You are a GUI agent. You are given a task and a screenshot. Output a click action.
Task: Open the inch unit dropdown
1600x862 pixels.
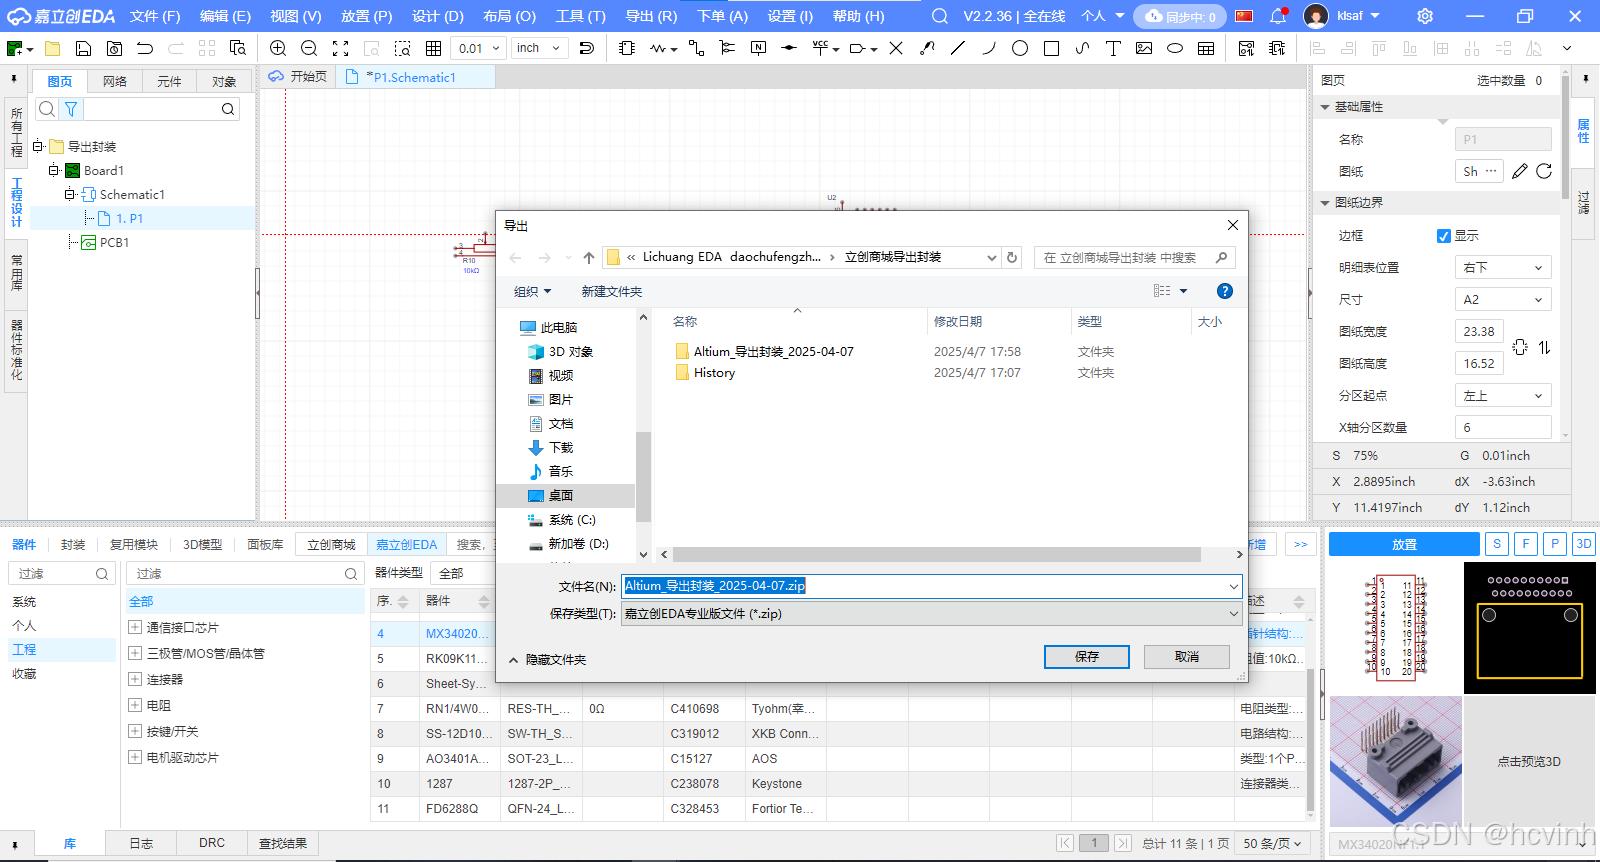coord(540,48)
